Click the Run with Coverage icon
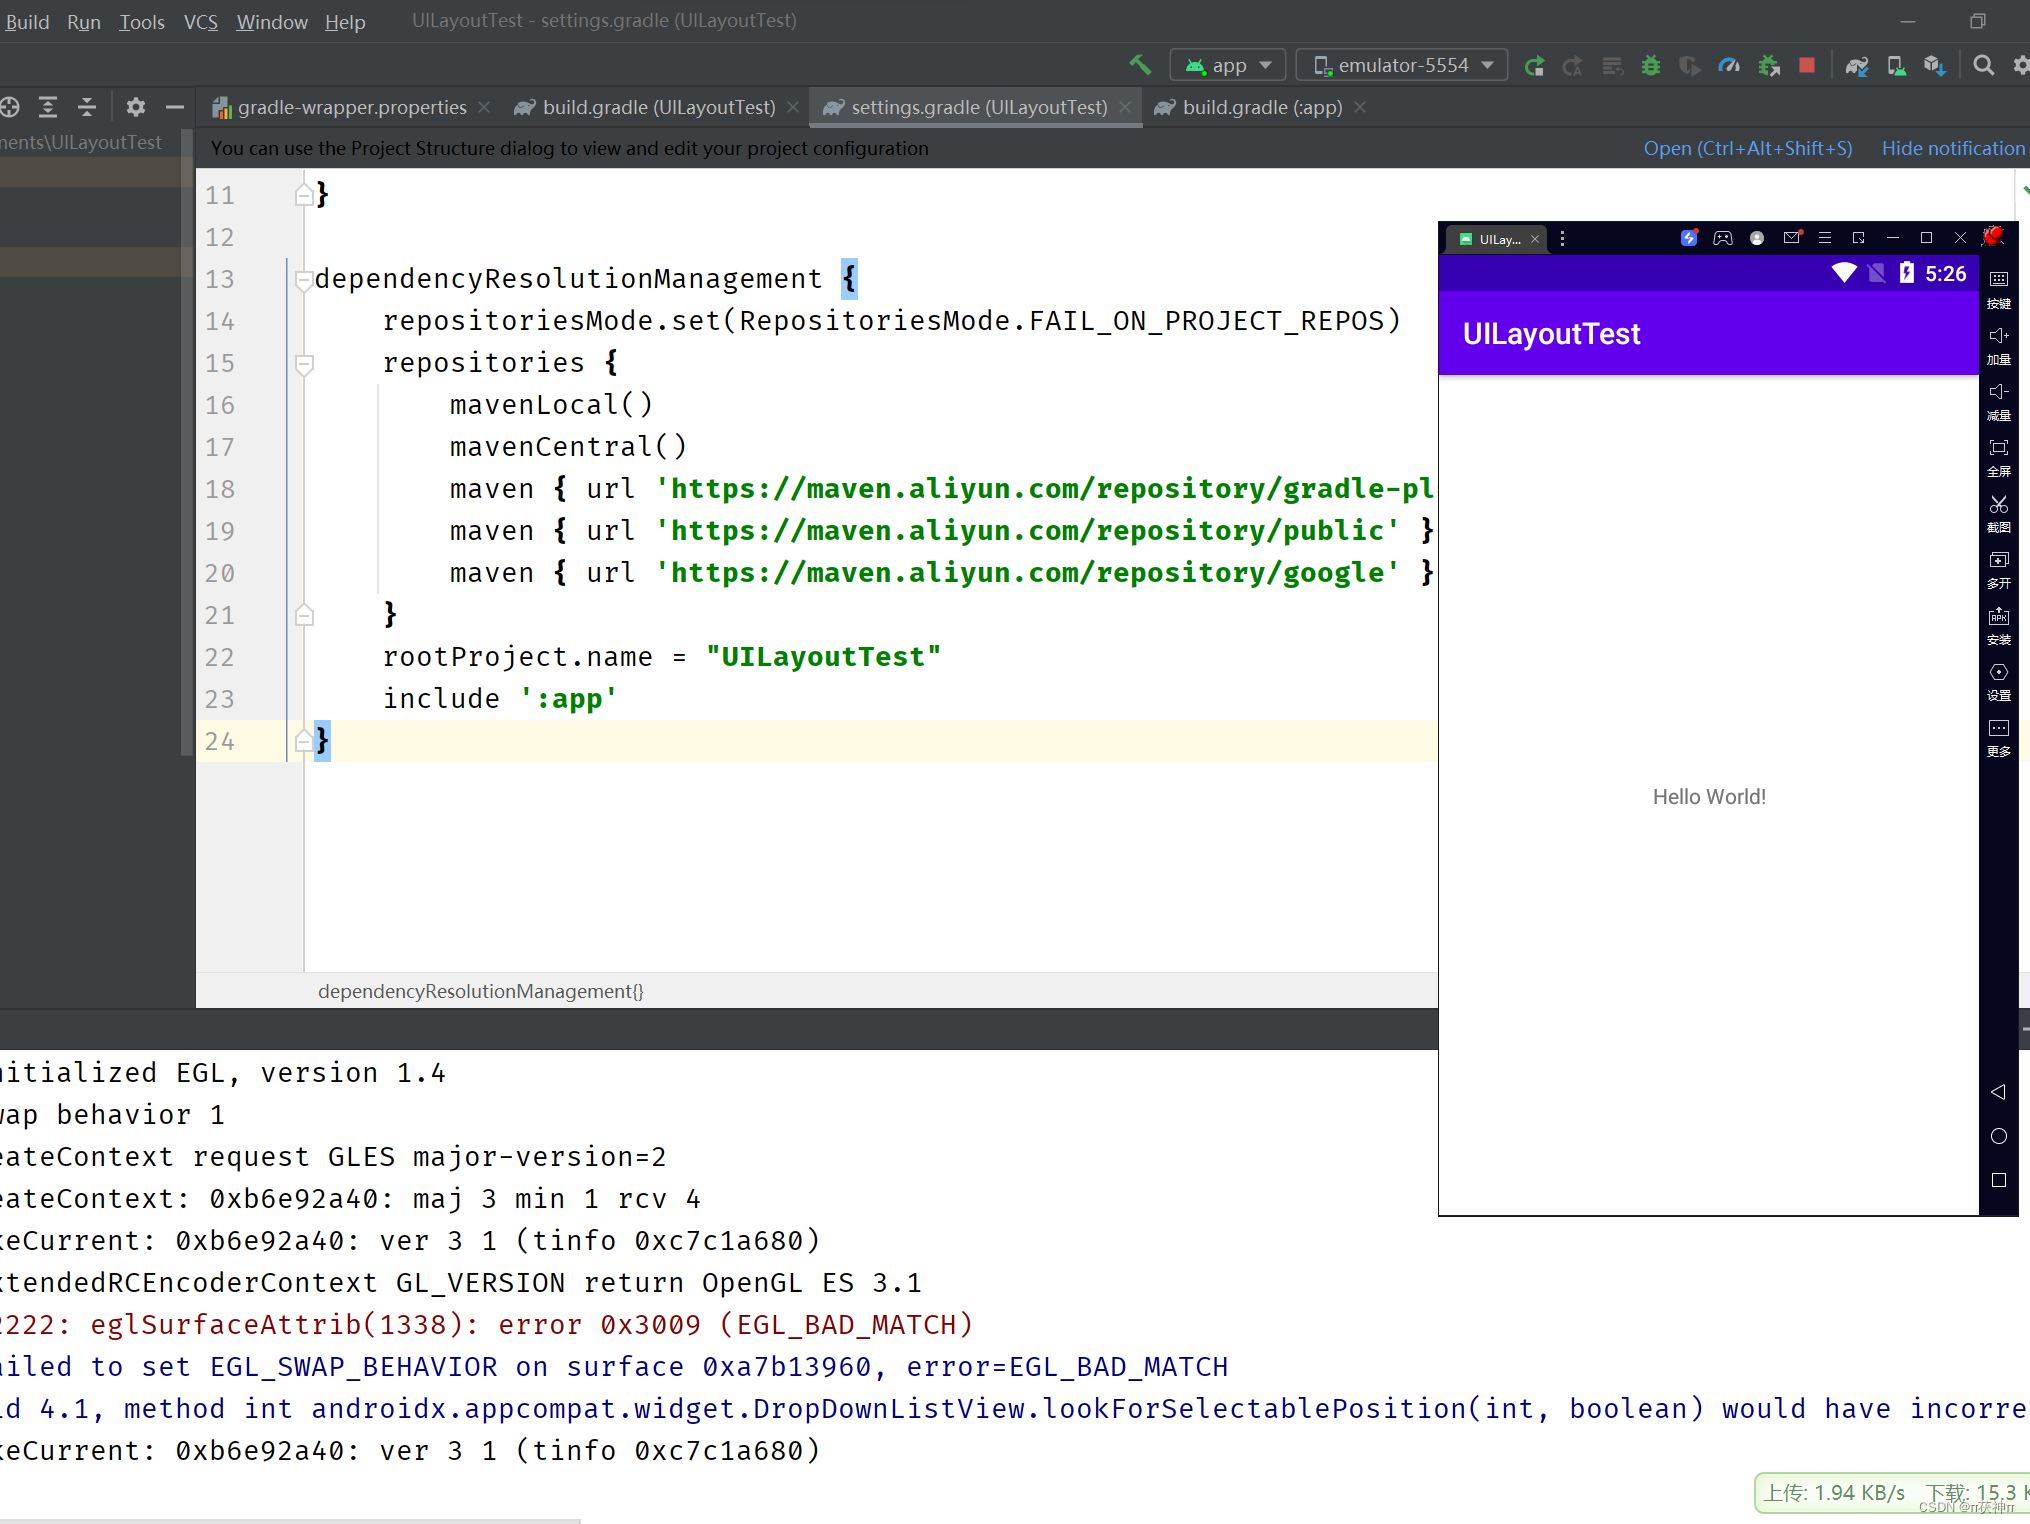2030x1524 pixels. (1690, 66)
